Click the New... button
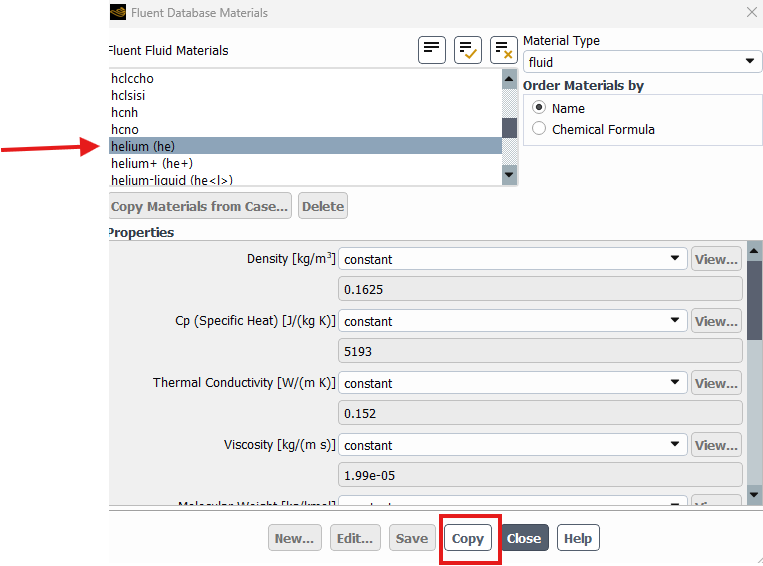Screen dimensions: 763x566 pos(294,538)
